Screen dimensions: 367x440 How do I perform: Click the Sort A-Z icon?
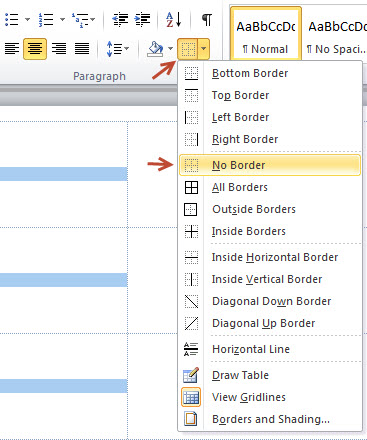click(174, 20)
